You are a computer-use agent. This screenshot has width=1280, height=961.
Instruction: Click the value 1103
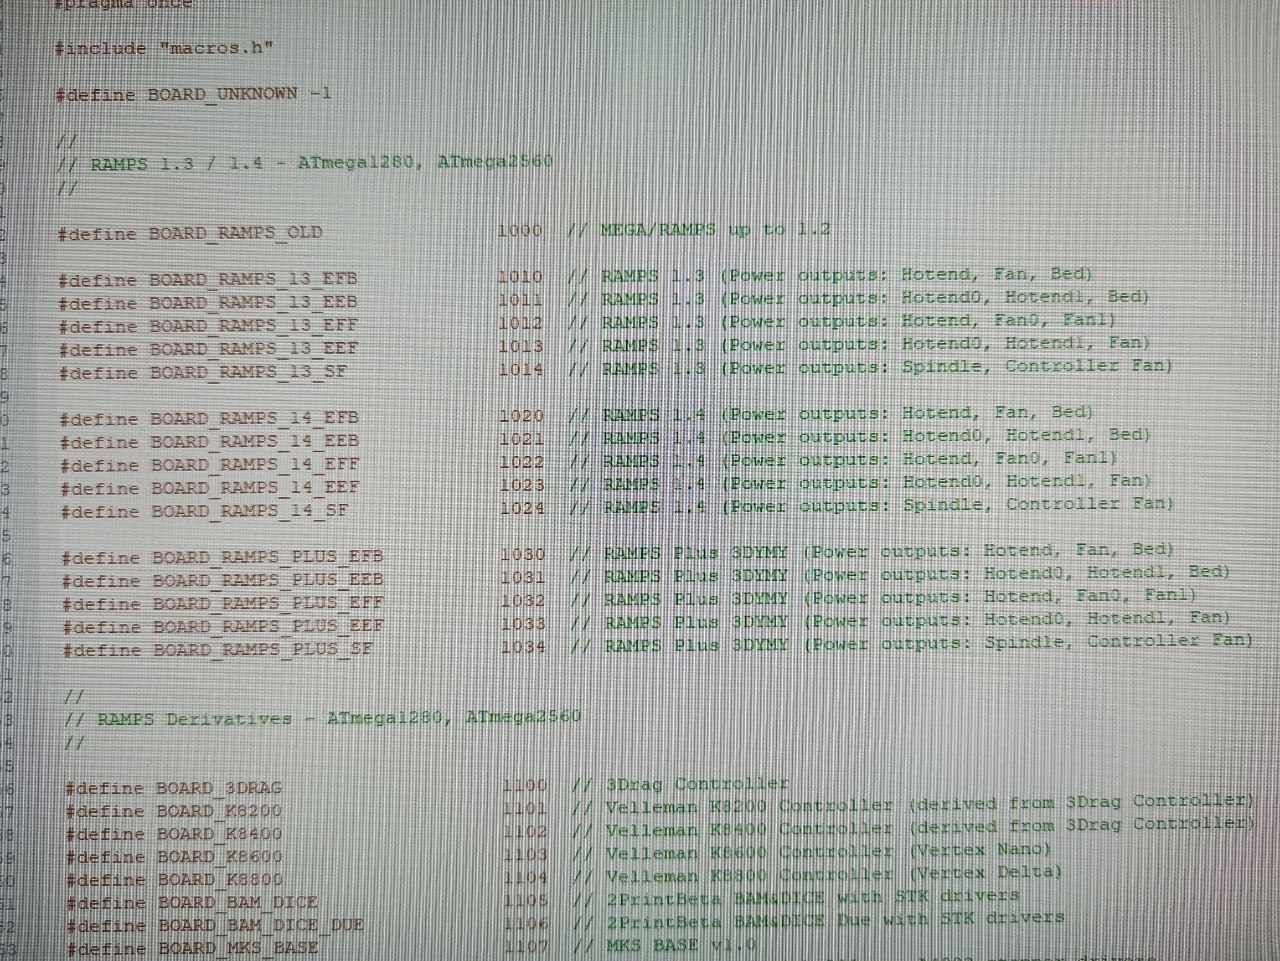tap(526, 855)
